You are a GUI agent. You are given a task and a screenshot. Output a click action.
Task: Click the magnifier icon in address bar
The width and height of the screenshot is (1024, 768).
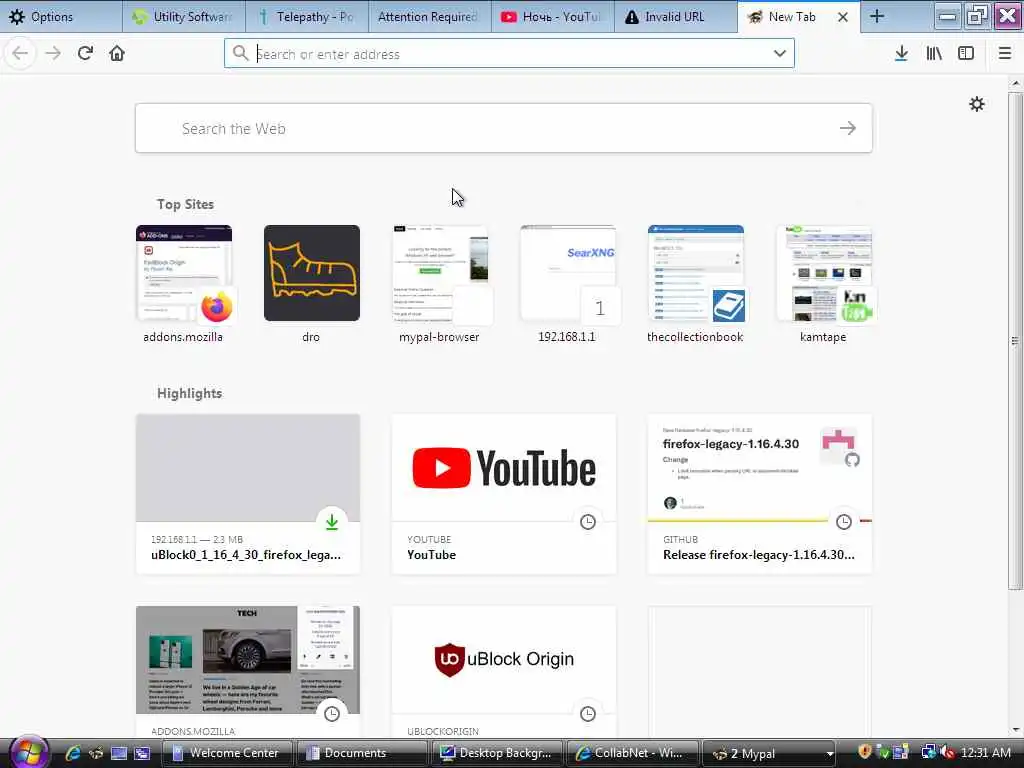[240, 54]
